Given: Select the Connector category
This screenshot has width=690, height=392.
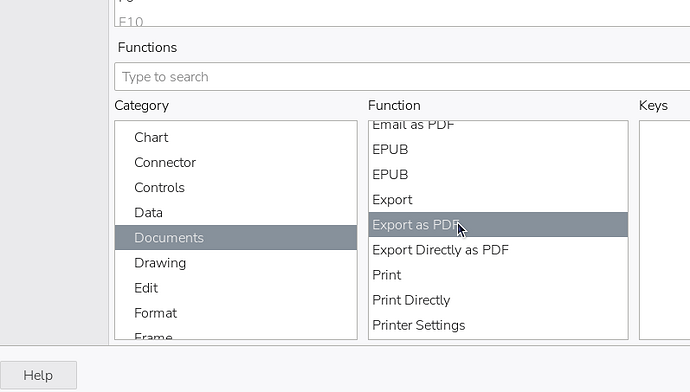Looking at the screenshot, I should [236, 162].
